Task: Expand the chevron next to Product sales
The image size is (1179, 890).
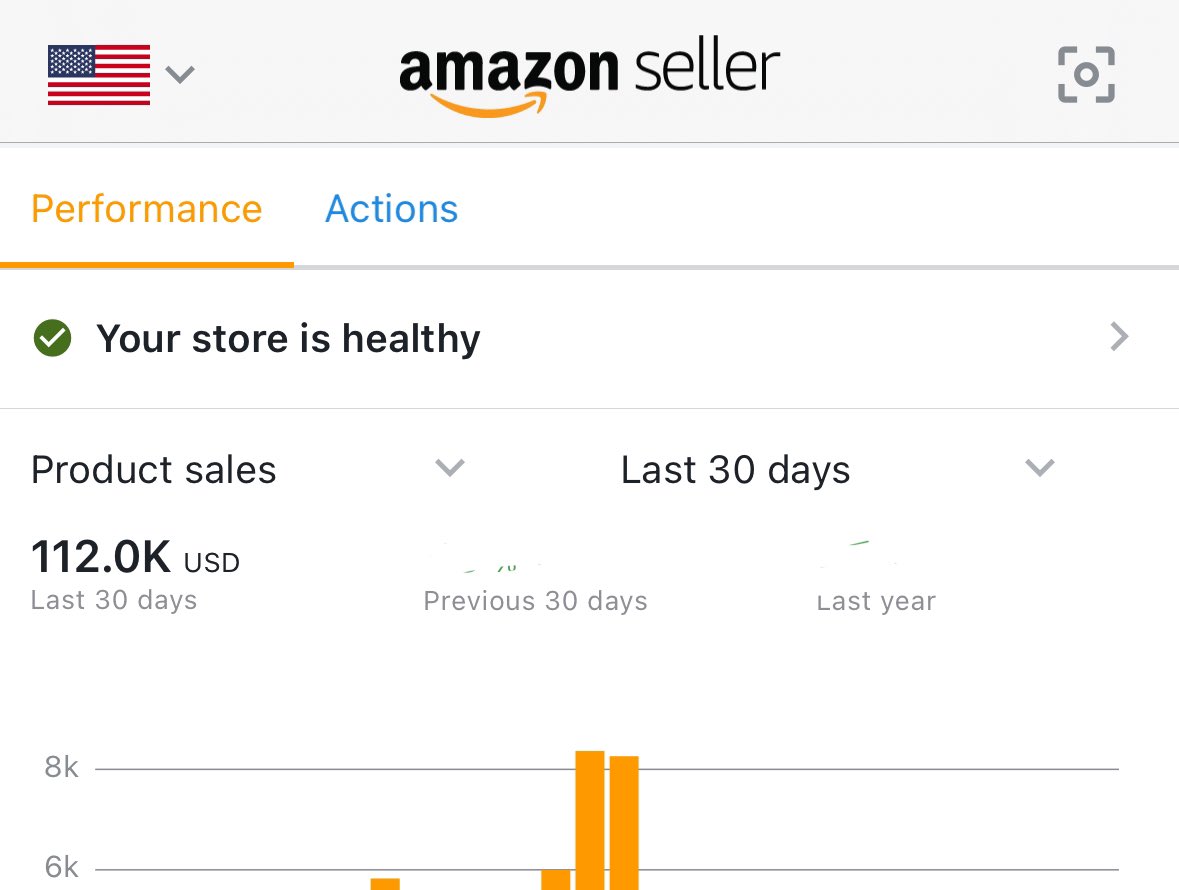Action: tap(451, 468)
